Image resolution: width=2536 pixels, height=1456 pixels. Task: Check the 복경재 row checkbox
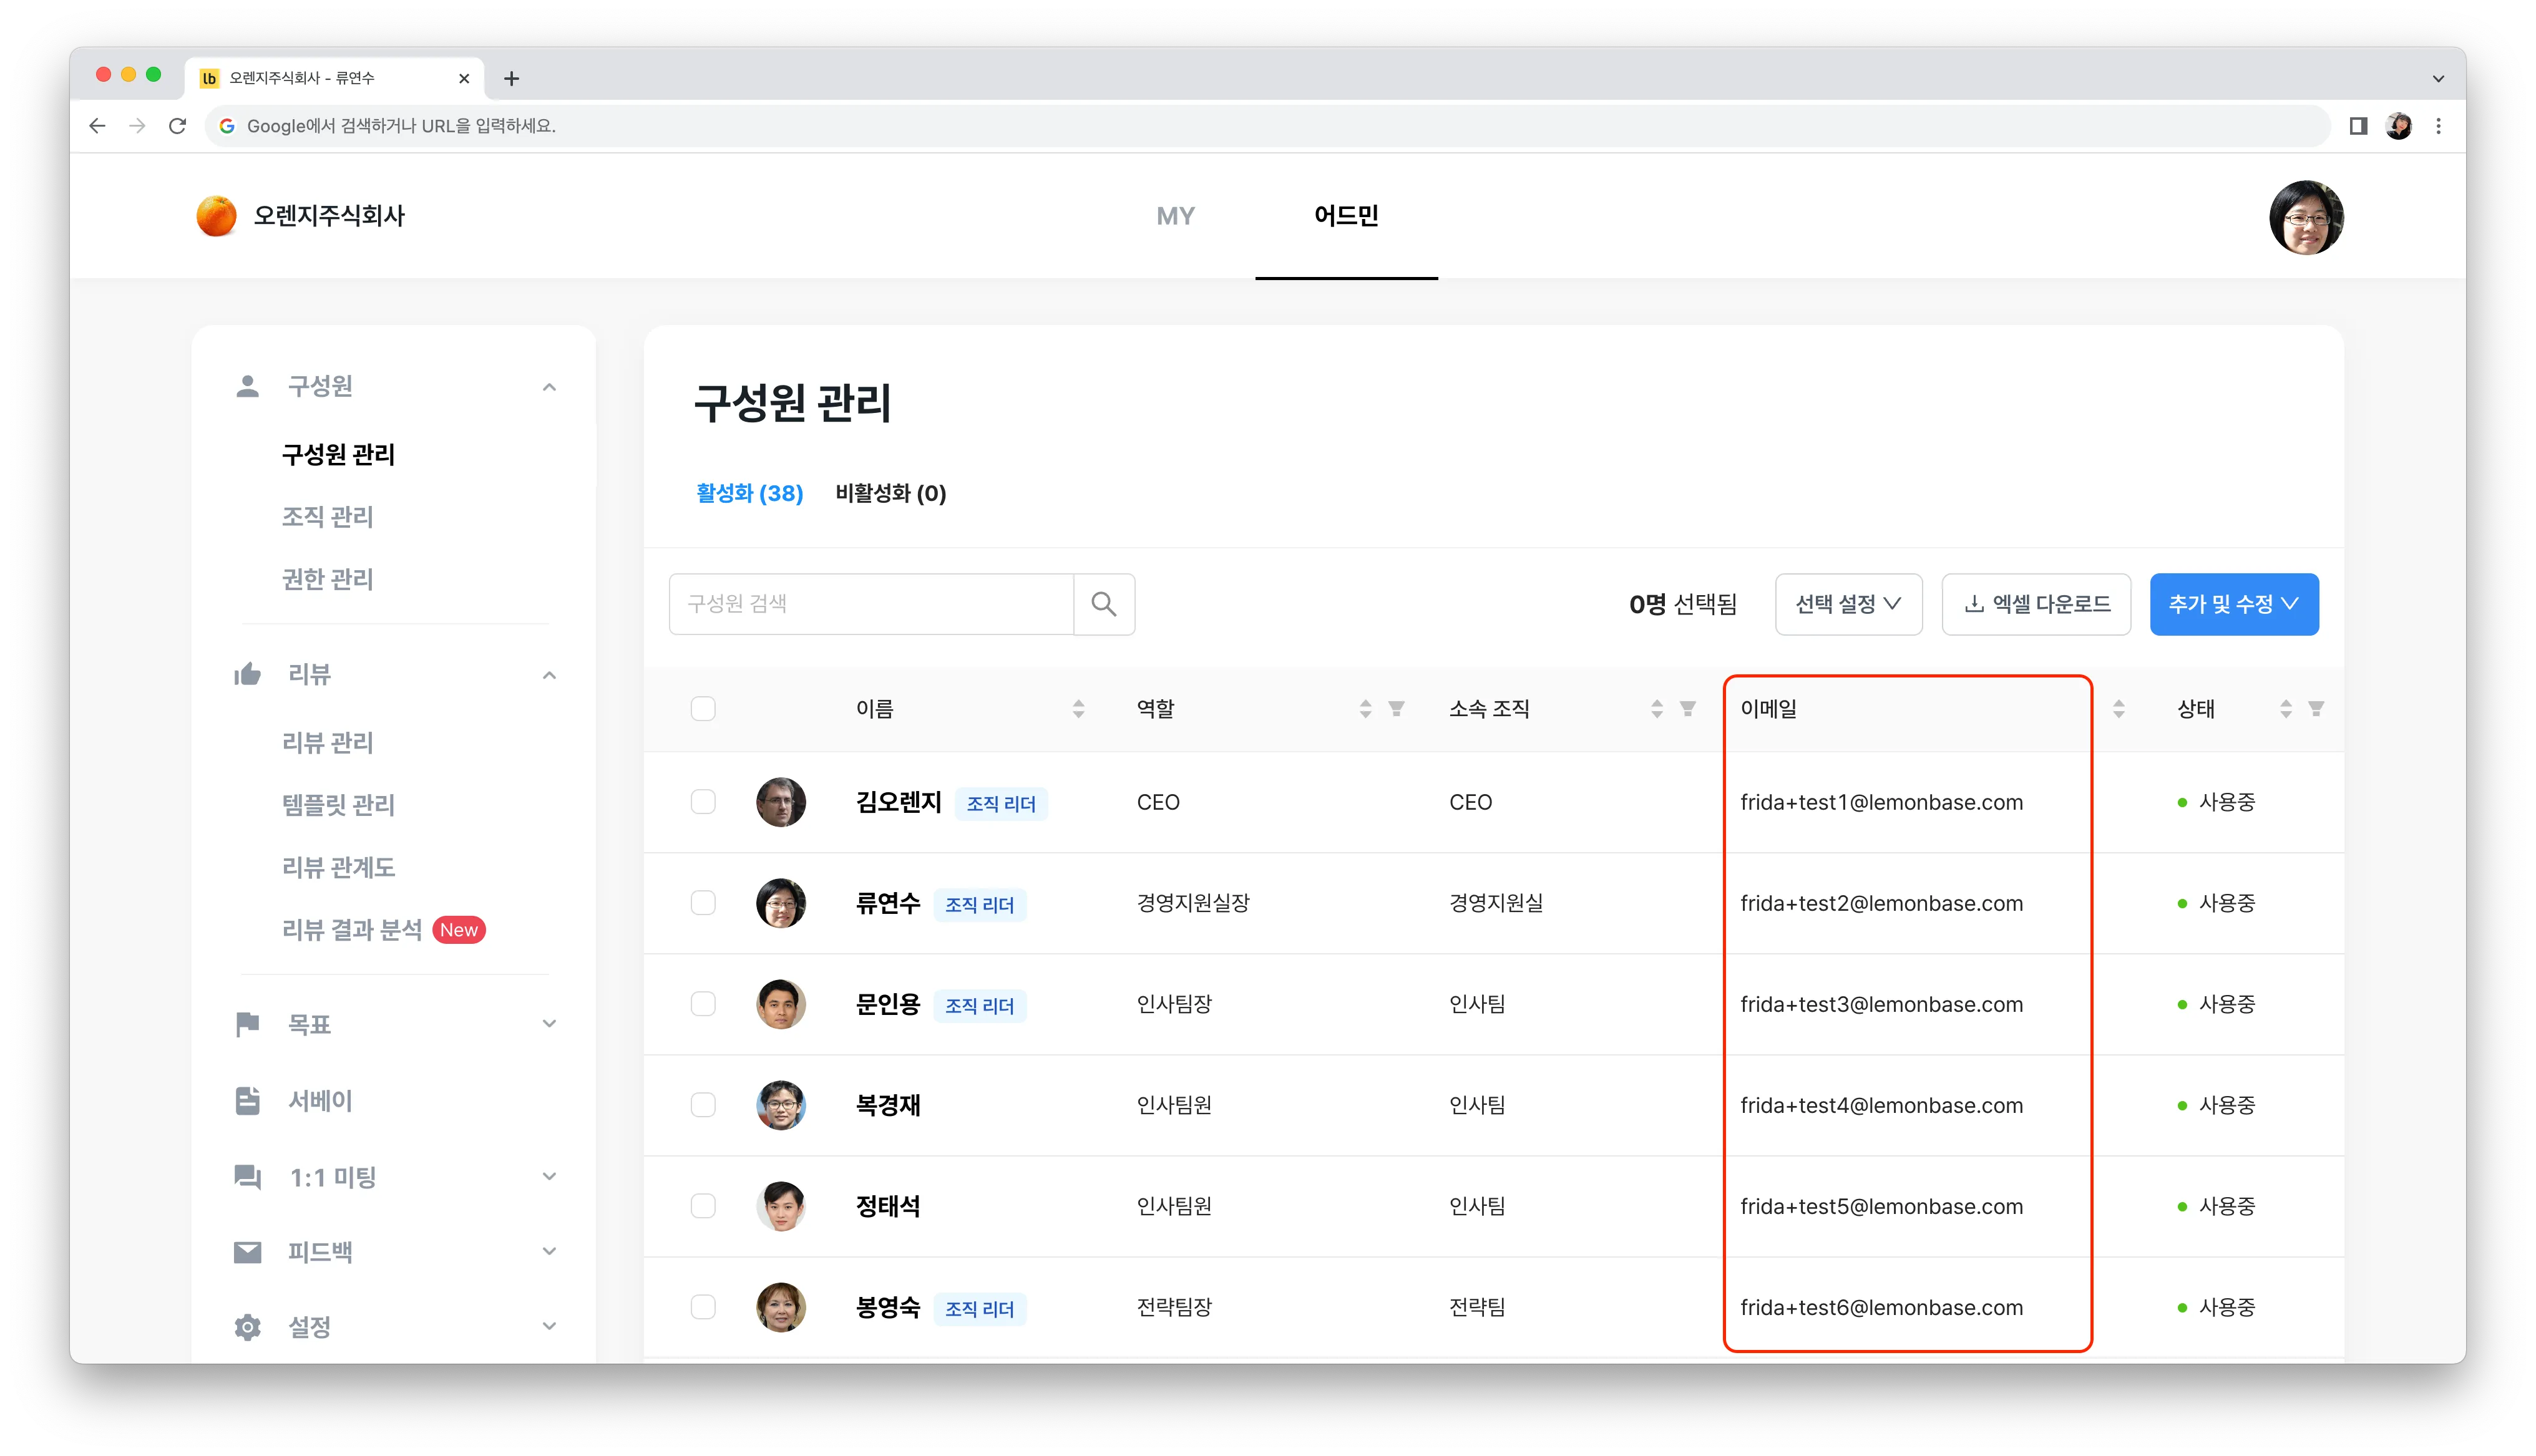[703, 1105]
